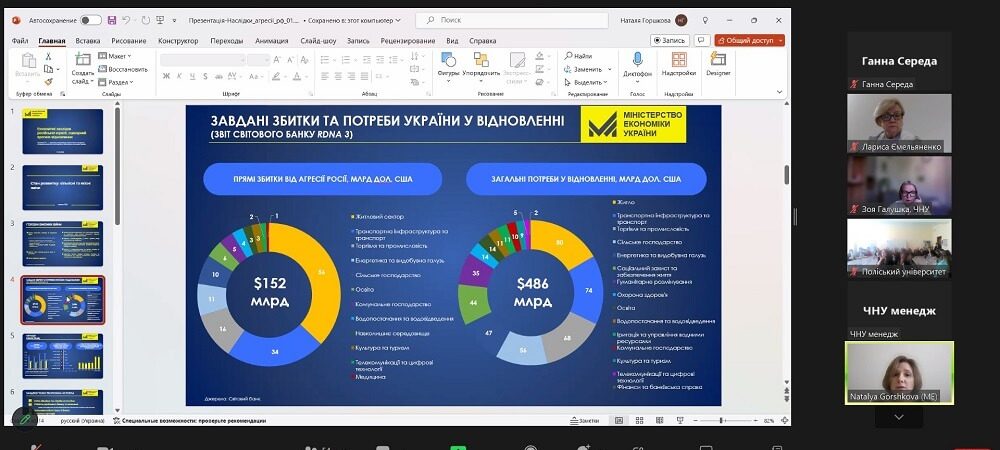Viewport: 1000px width, 450px height.
Task: Switch to the Конструктор tab
Action: point(178,41)
